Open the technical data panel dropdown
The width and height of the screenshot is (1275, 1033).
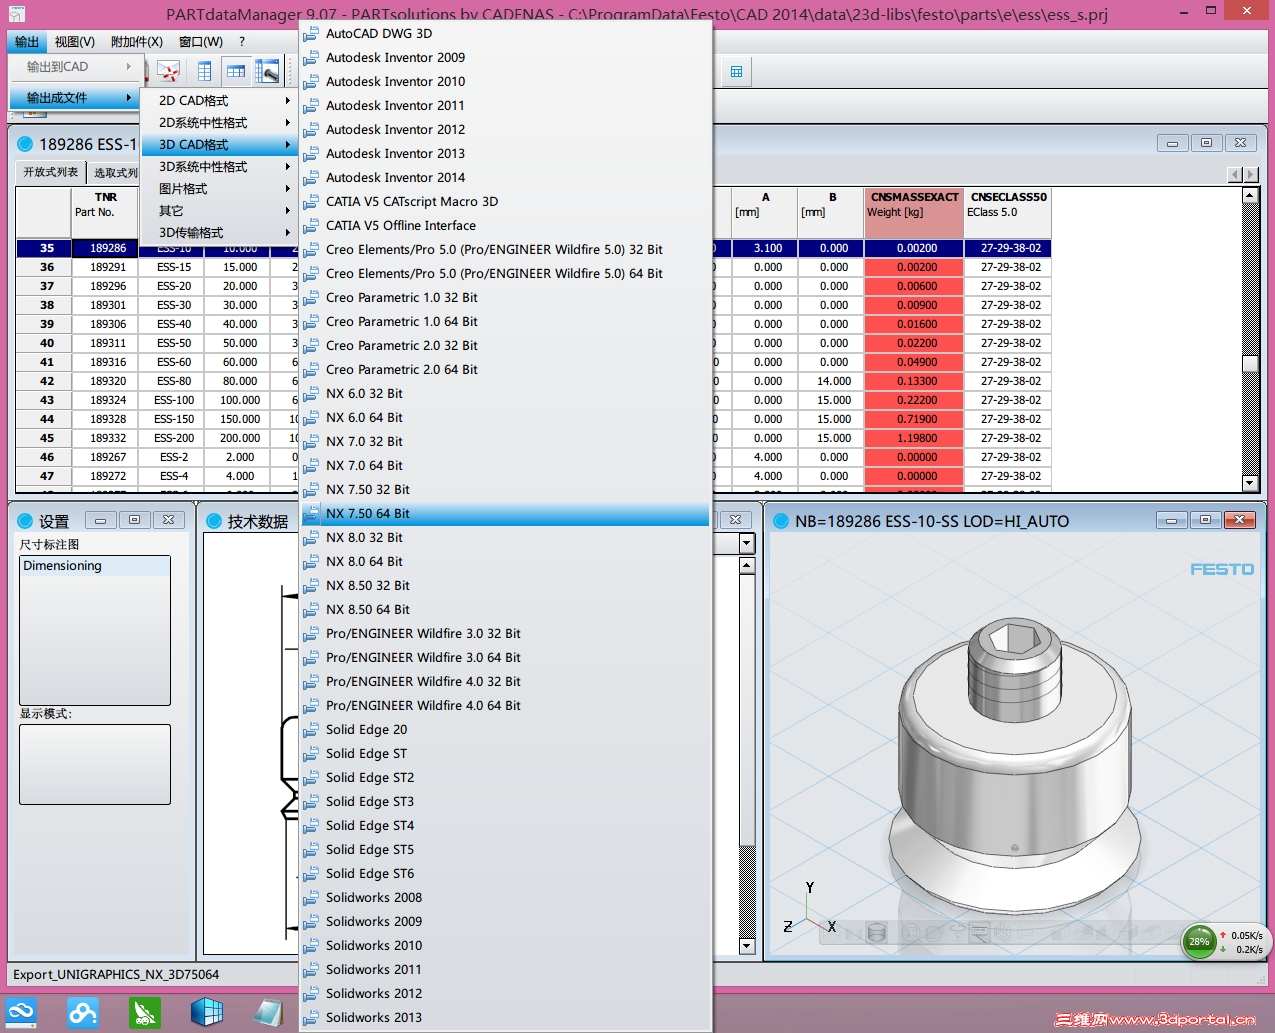746,543
